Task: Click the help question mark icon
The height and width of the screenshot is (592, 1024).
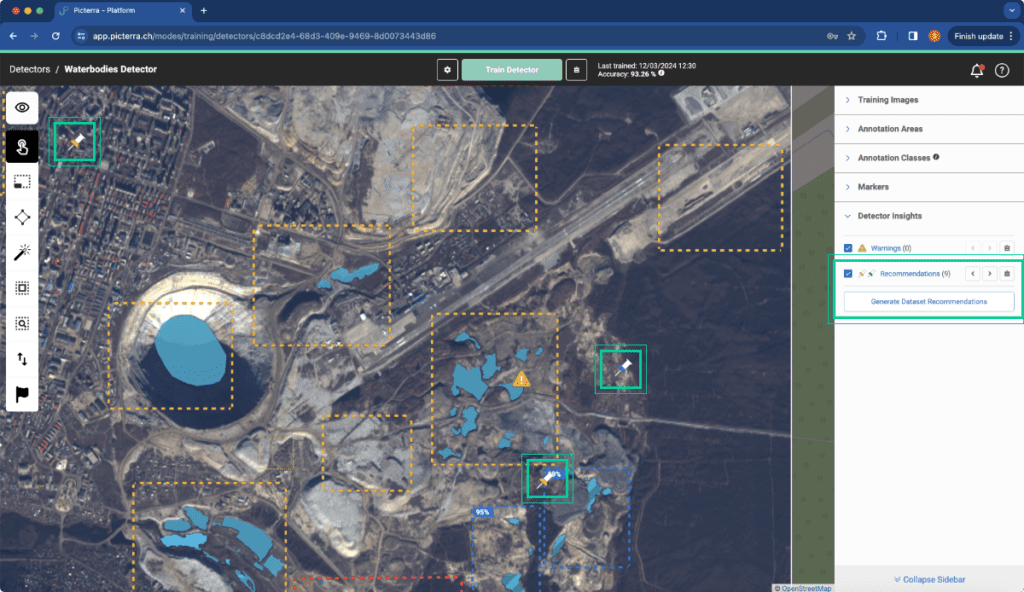Action: pyautogui.click(x=1002, y=71)
